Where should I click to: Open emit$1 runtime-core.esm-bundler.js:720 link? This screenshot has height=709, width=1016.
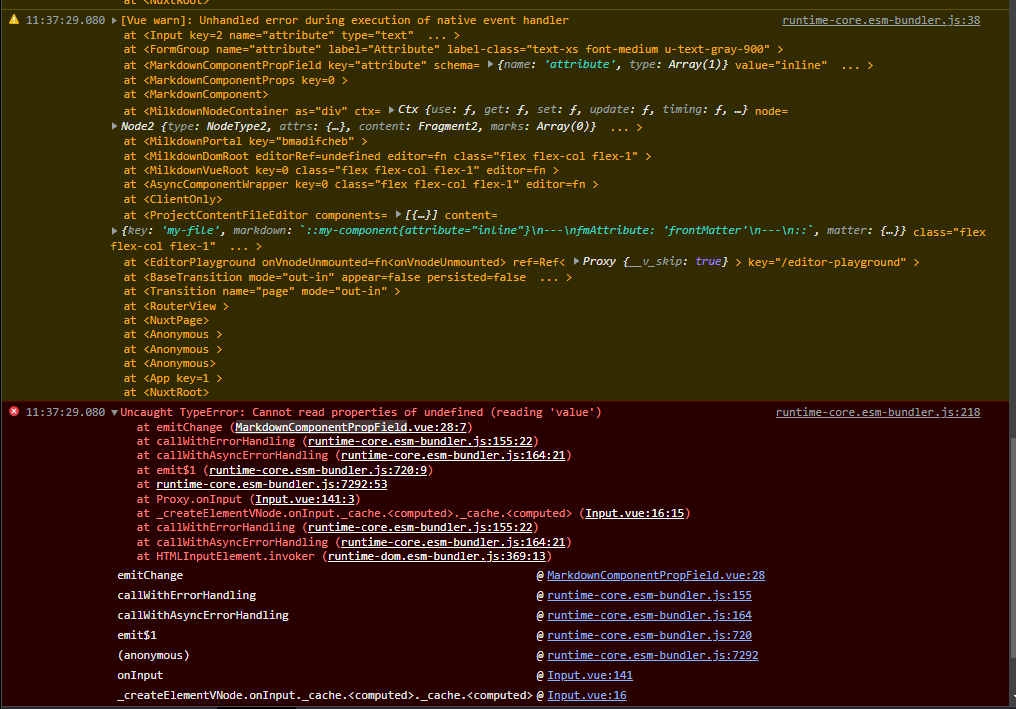pos(649,635)
